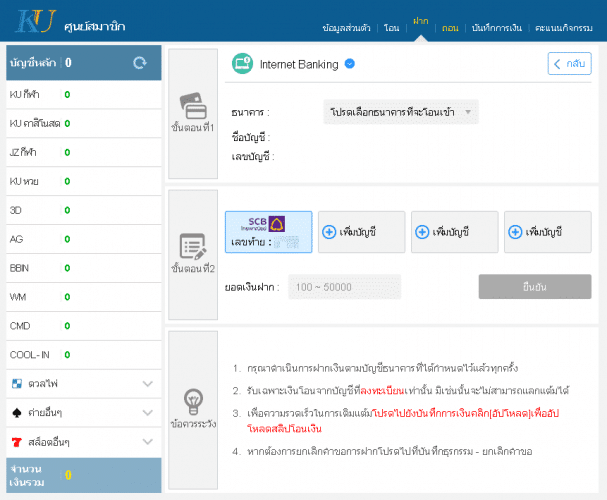Open the โอน transfer tab
The height and width of the screenshot is (500, 607).
391,29
